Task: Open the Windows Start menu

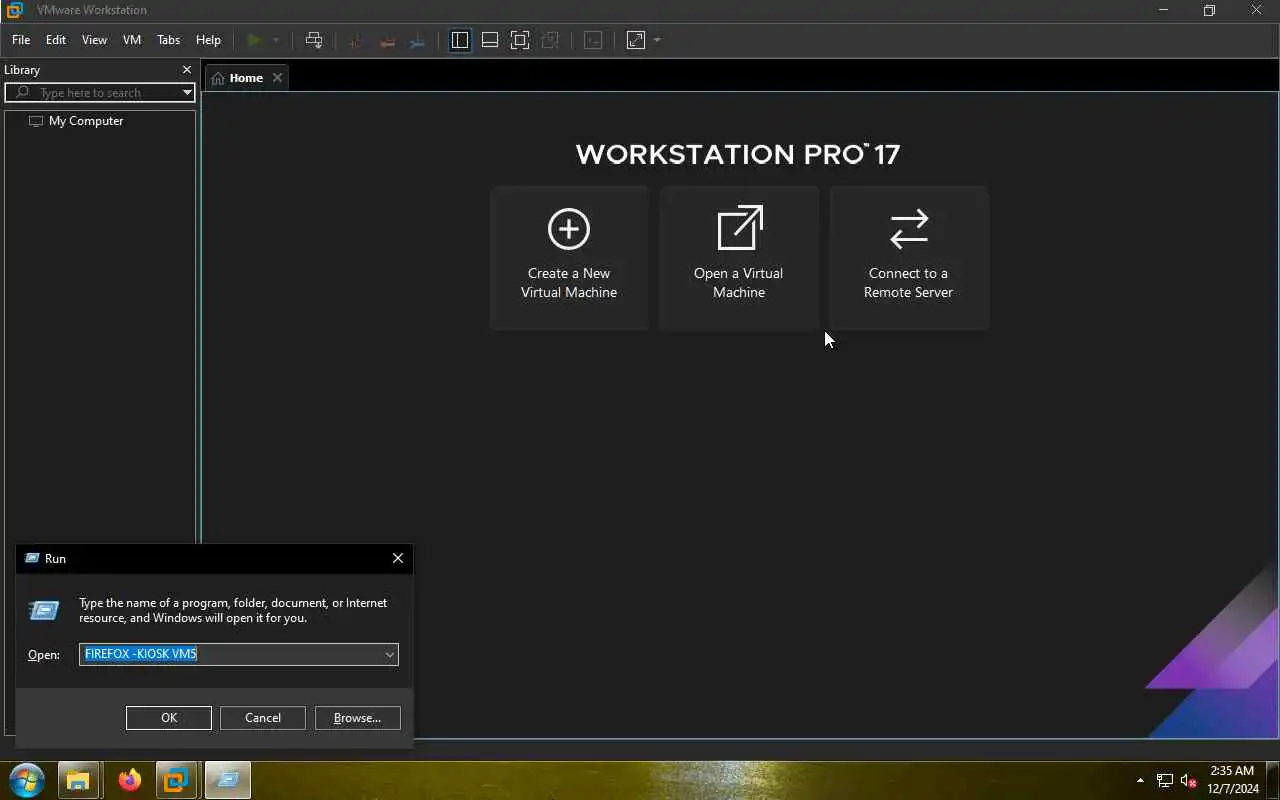Action: pyautogui.click(x=27, y=780)
